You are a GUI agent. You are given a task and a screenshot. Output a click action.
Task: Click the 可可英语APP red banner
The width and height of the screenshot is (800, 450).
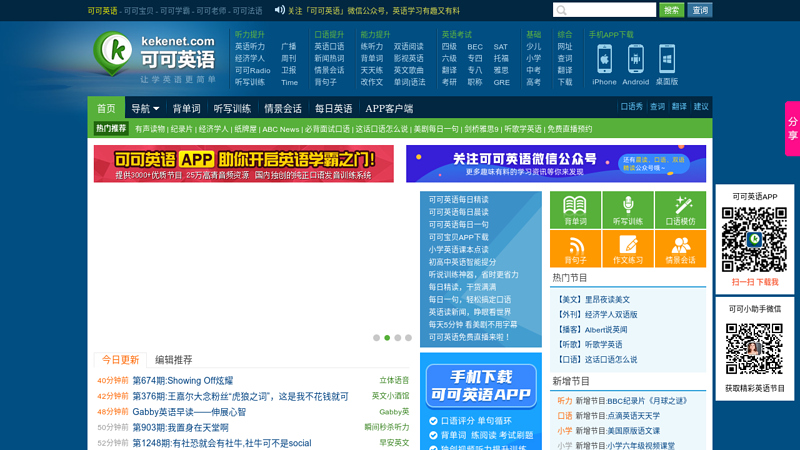244,164
